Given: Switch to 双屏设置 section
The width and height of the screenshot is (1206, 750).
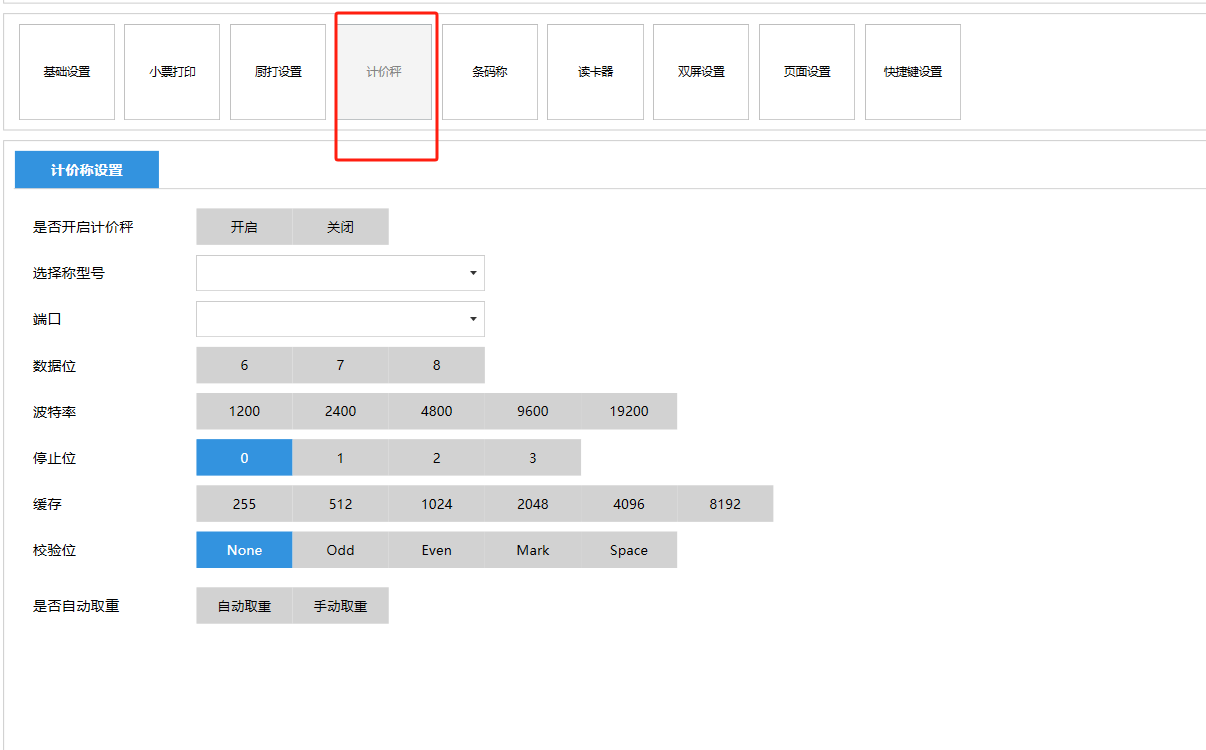Looking at the screenshot, I should [x=701, y=72].
